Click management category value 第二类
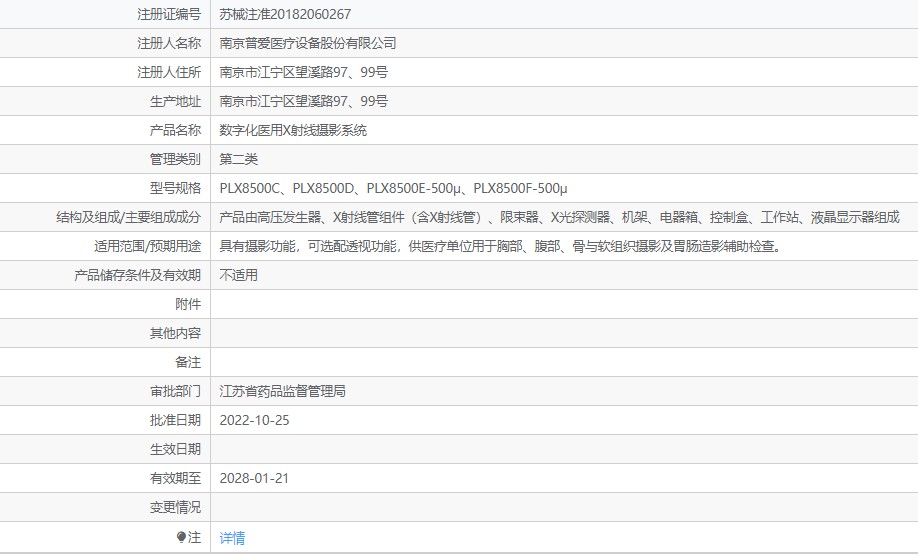 coord(239,159)
